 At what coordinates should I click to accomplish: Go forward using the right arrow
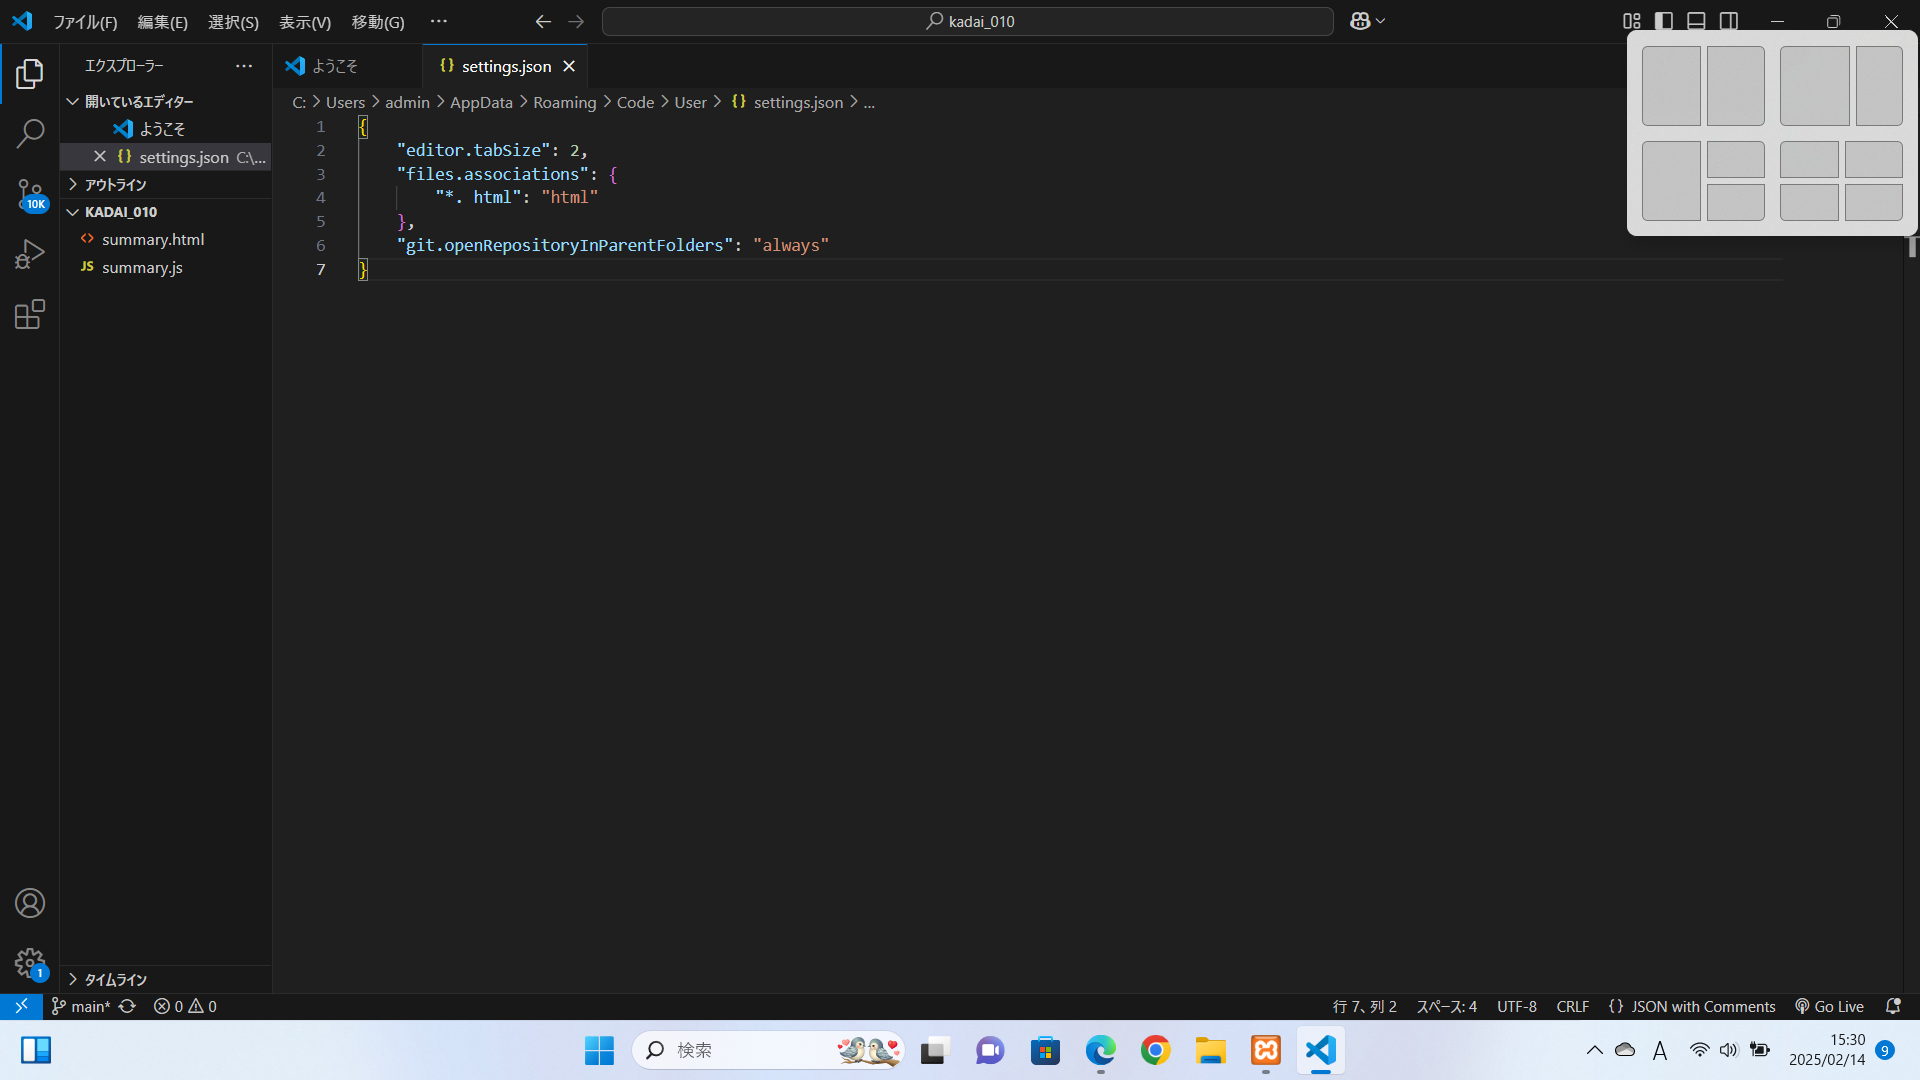pos(576,21)
